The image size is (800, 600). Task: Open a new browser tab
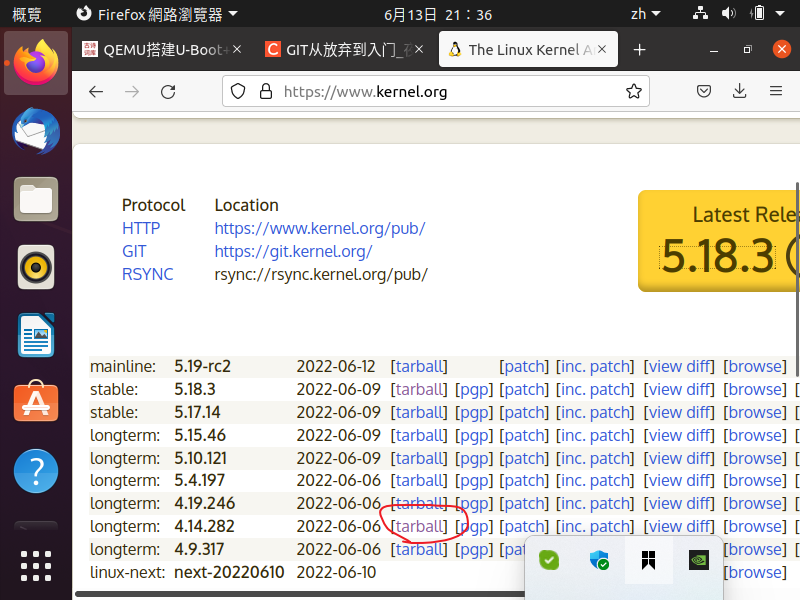639,49
